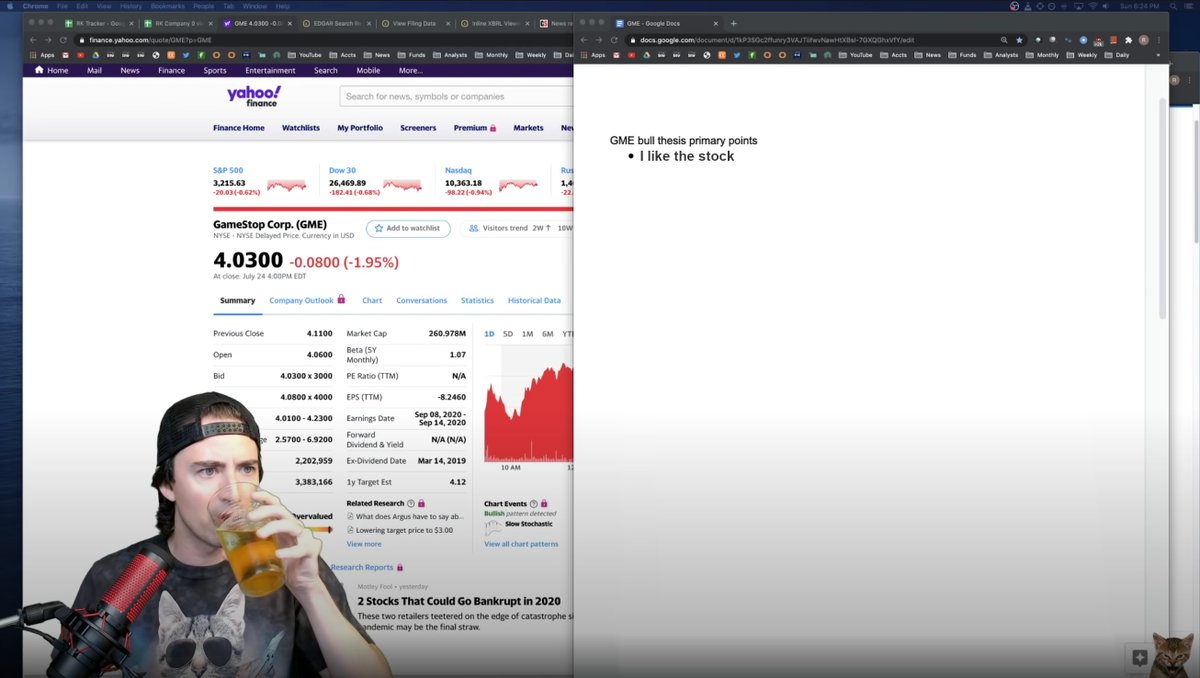Click the Yahoo Finance search field
1200x678 pixels.
[457, 96]
